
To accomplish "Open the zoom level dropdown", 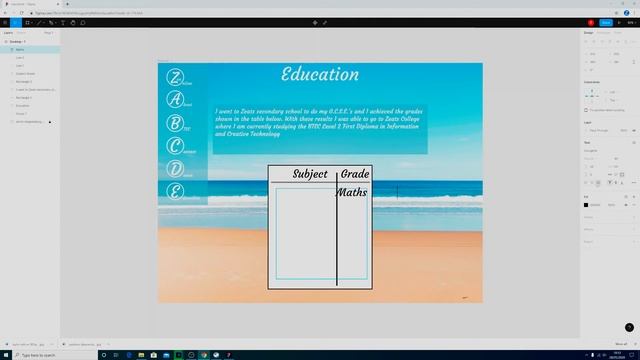I will click(x=631, y=23).
